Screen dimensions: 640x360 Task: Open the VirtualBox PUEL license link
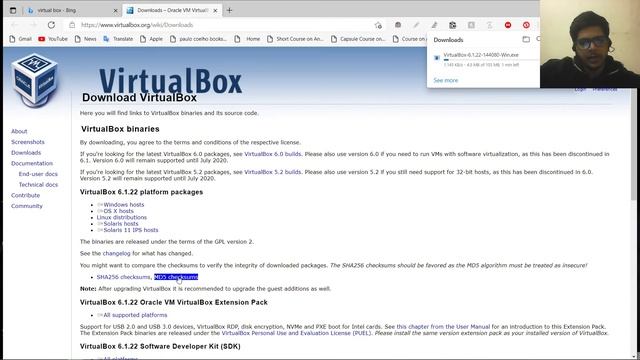tap(296, 333)
